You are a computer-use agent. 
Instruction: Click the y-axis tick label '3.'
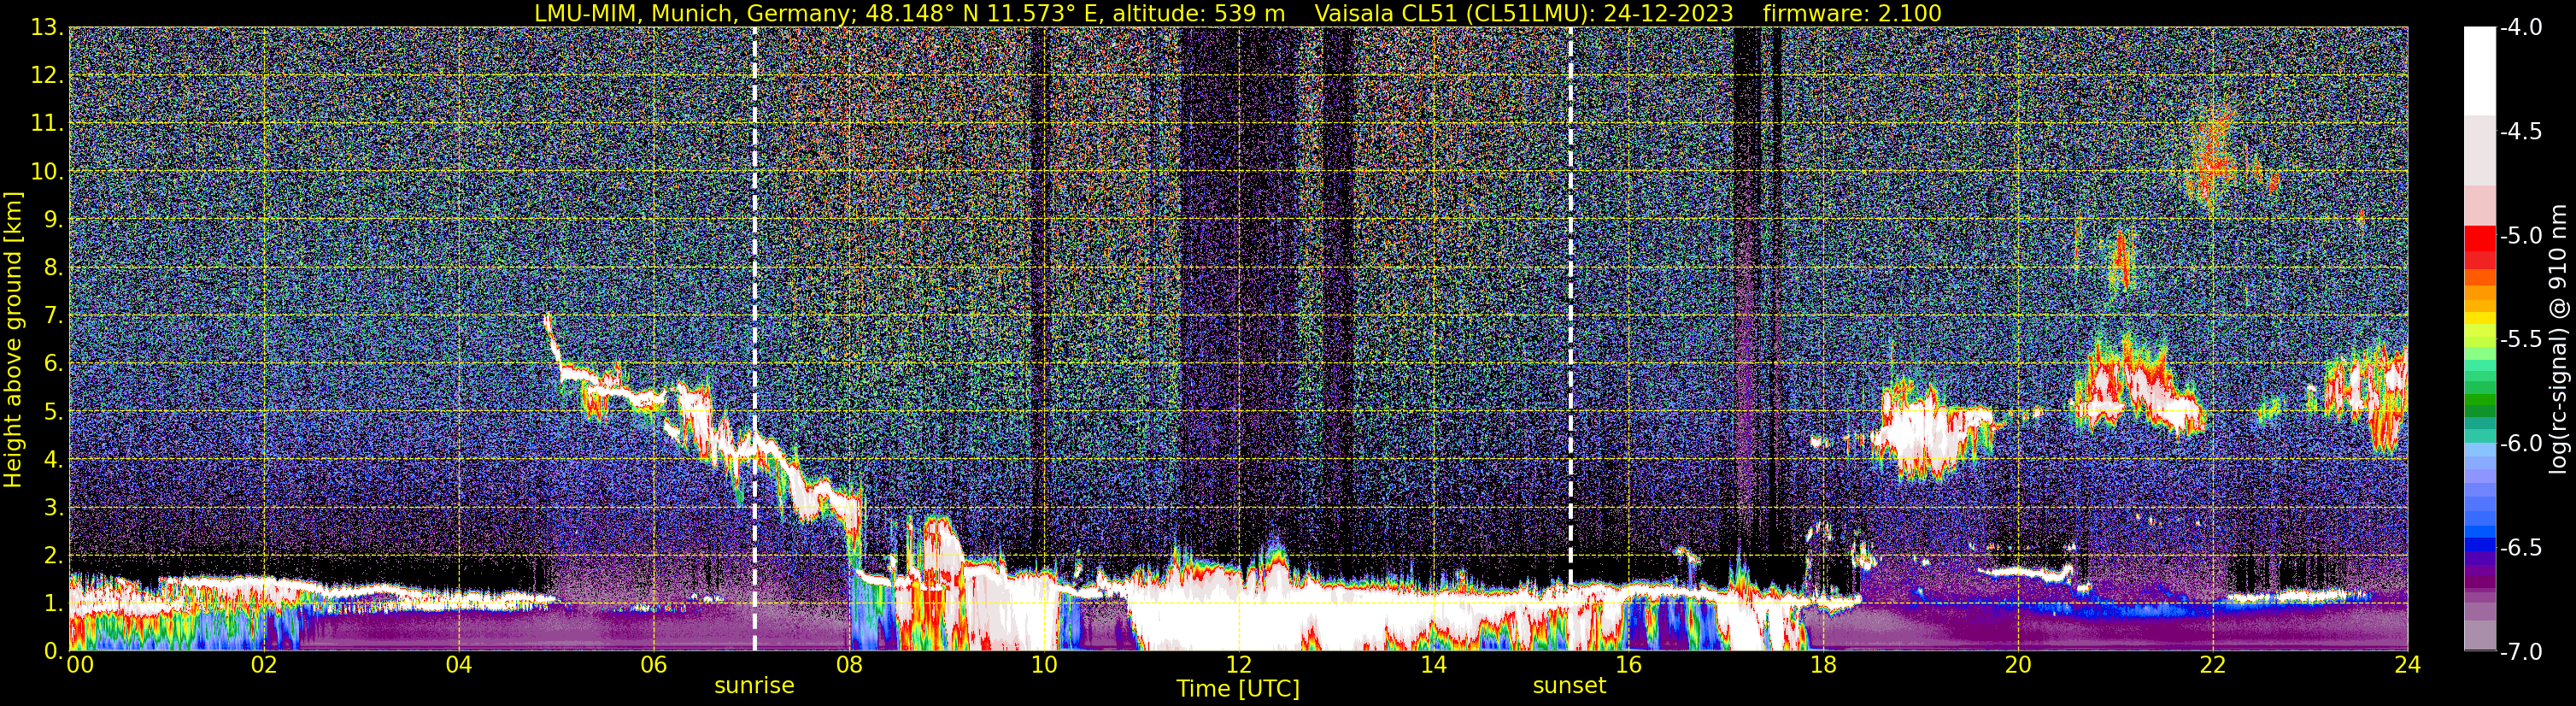click(x=54, y=508)
